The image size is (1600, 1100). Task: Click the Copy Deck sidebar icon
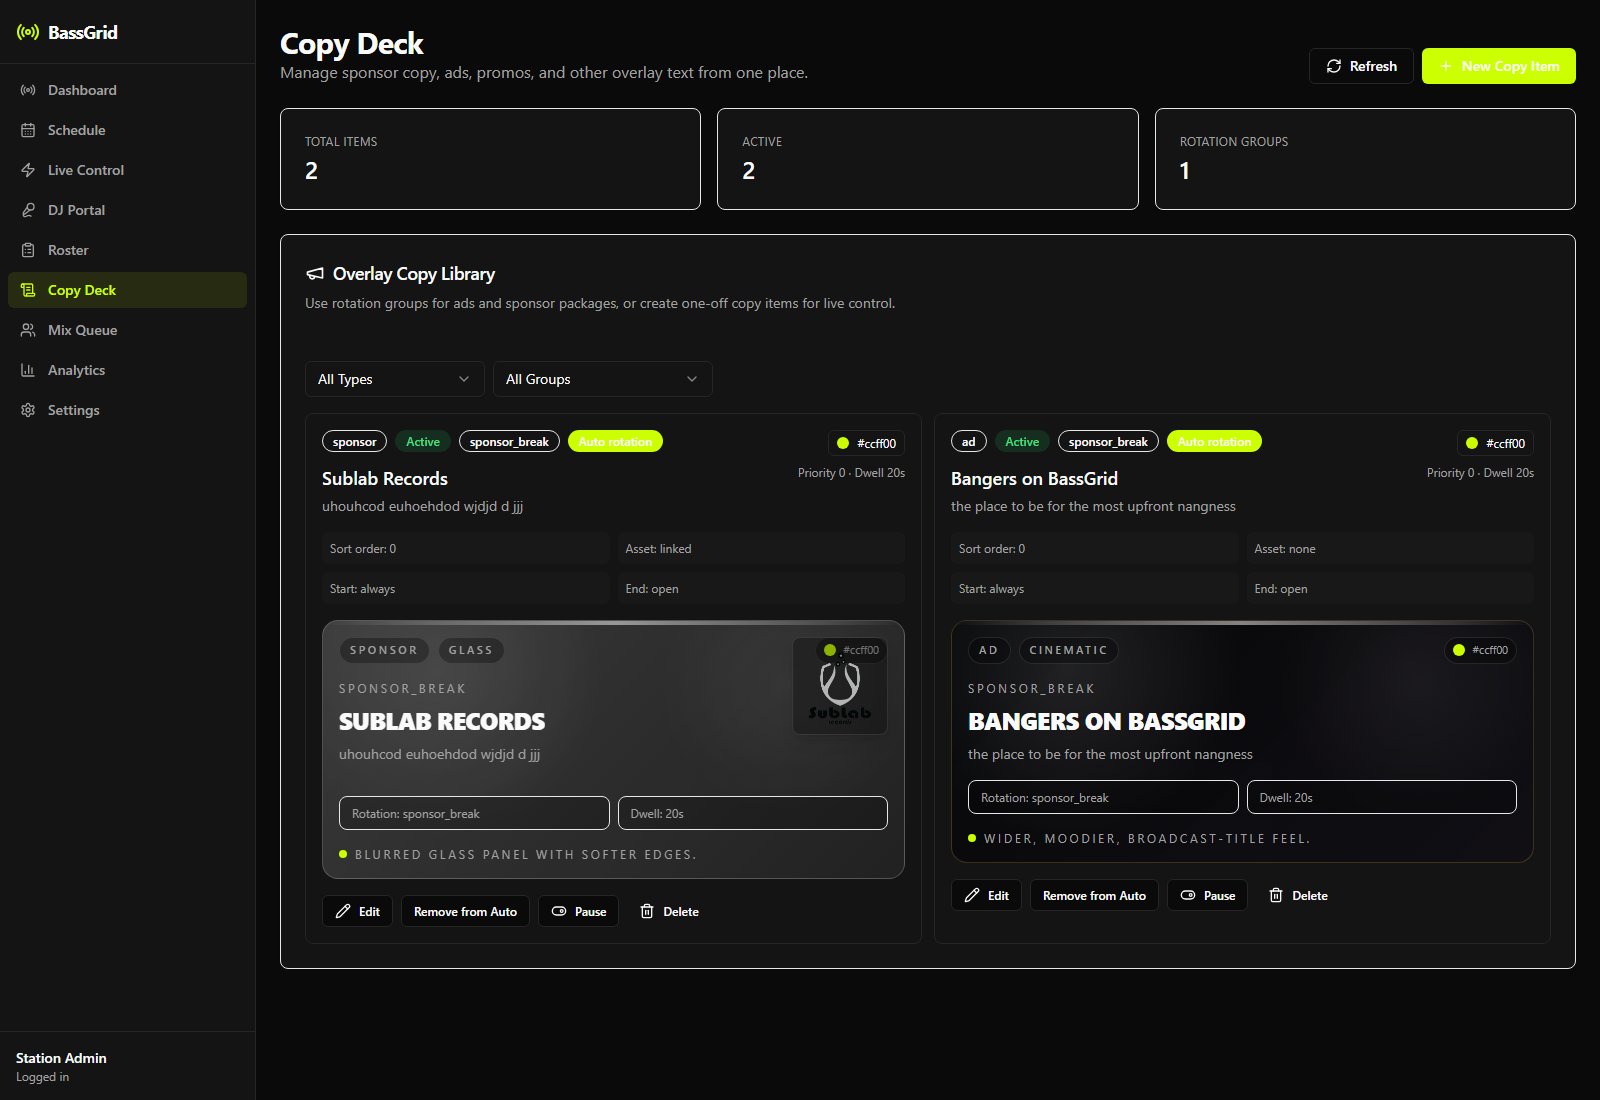point(28,290)
